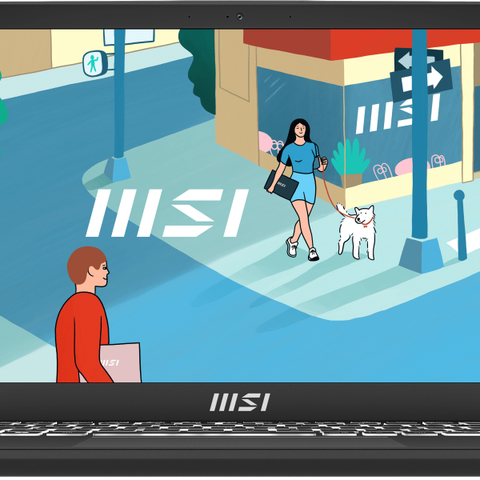Click the man in the red sweater
The height and width of the screenshot is (480, 480).
coord(84,315)
